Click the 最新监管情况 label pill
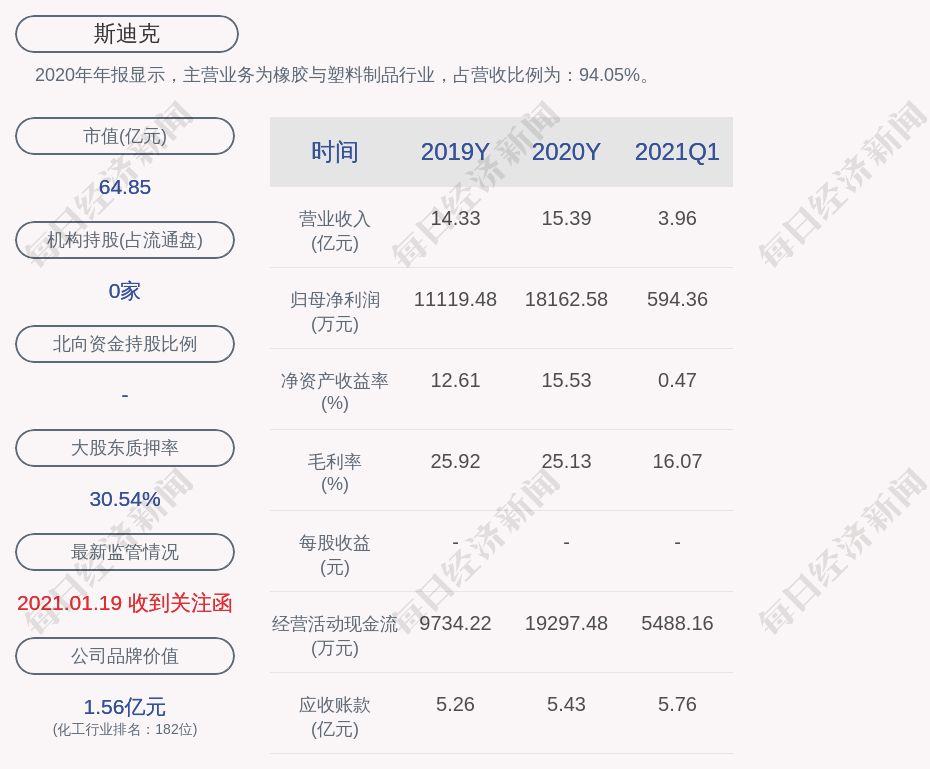This screenshot has height=769, width=930. click(x=125, y=552)
